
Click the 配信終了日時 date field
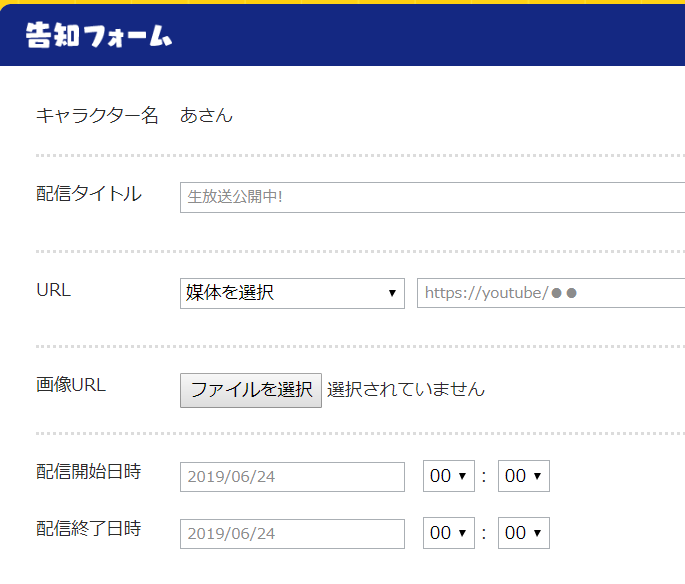click(292, 534)
